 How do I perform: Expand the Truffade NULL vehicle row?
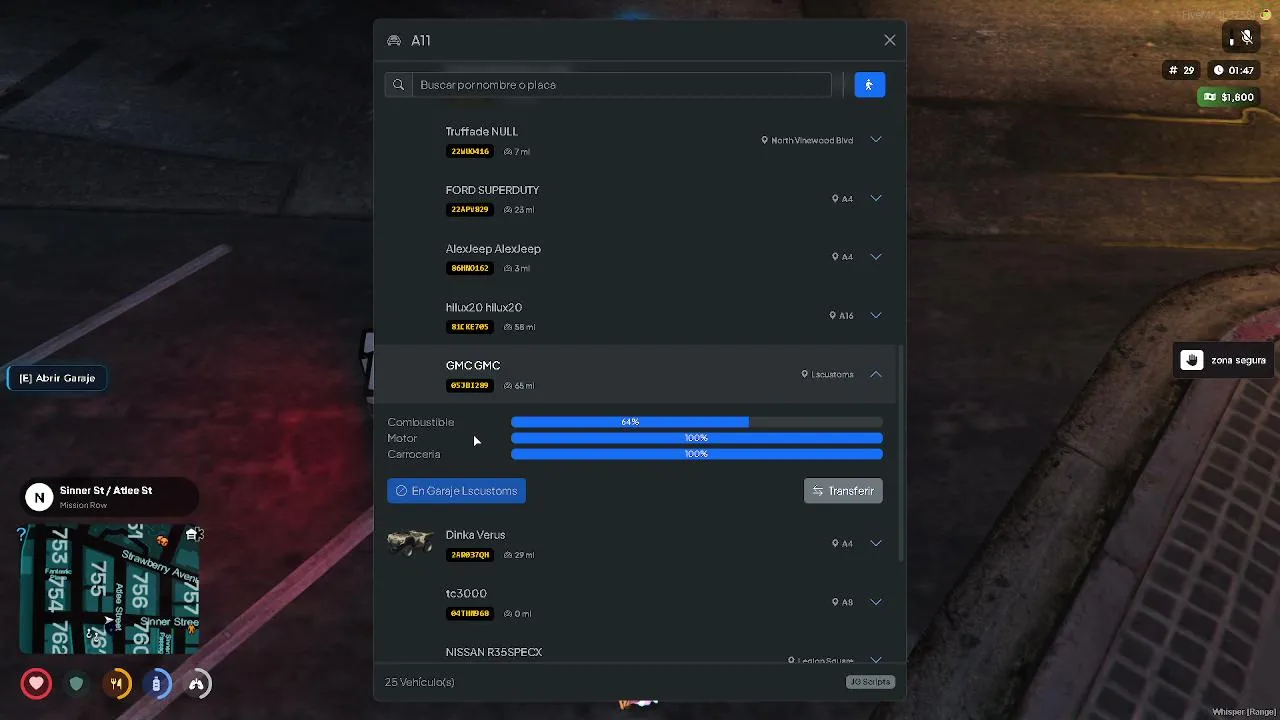[876, 140]
